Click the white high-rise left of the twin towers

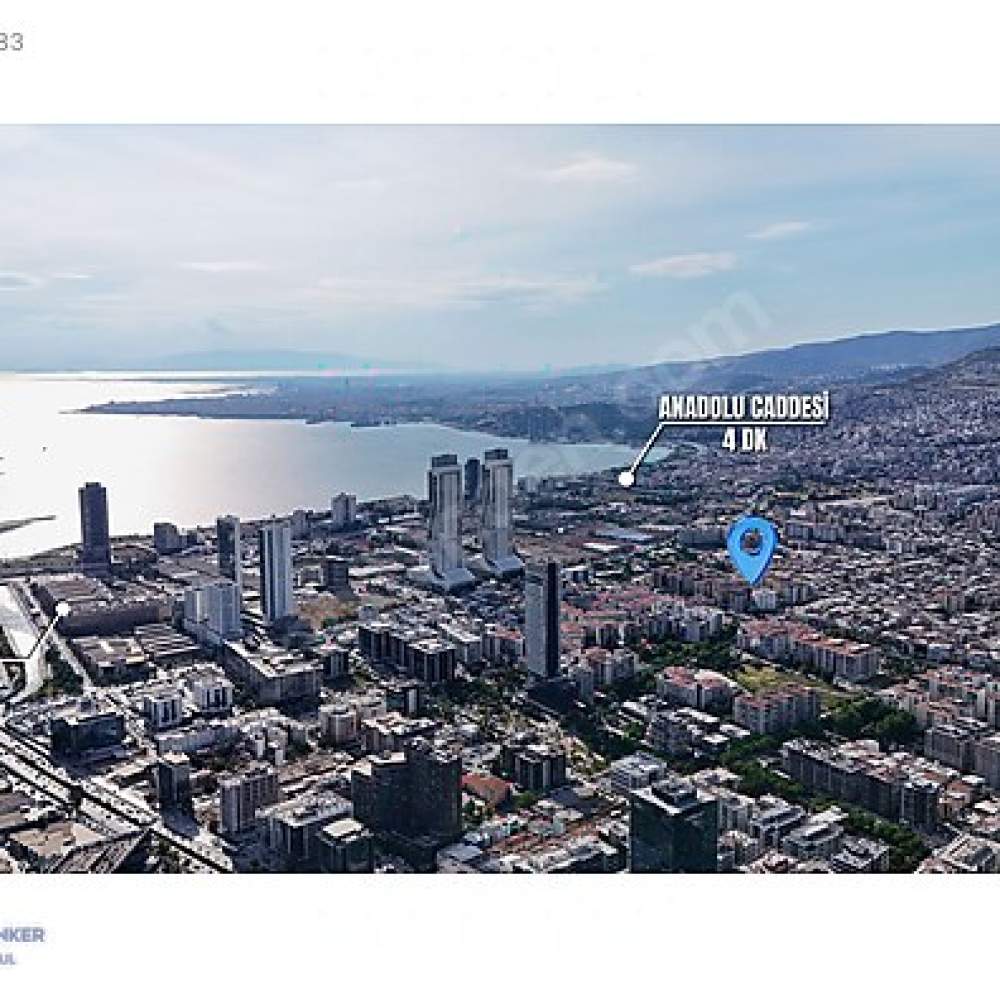point(276,571)
